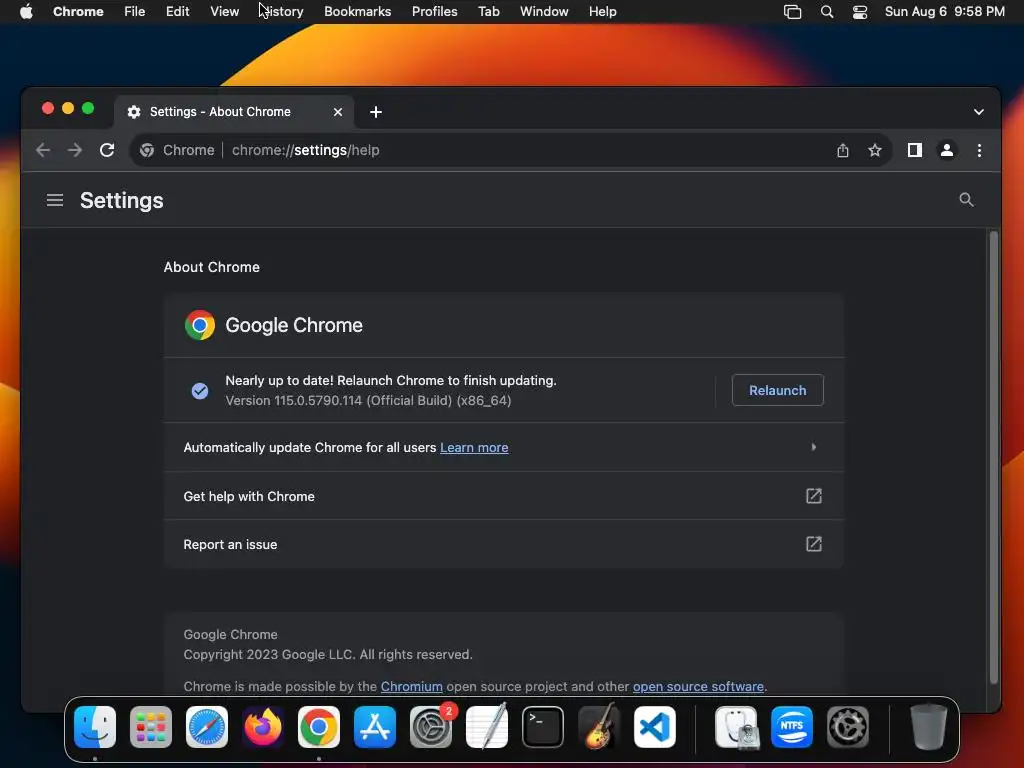Select the Settings - About Chrome tab
Image resolution: width=1024 pixels, height=768 pixels.
[x=234, y=112]
